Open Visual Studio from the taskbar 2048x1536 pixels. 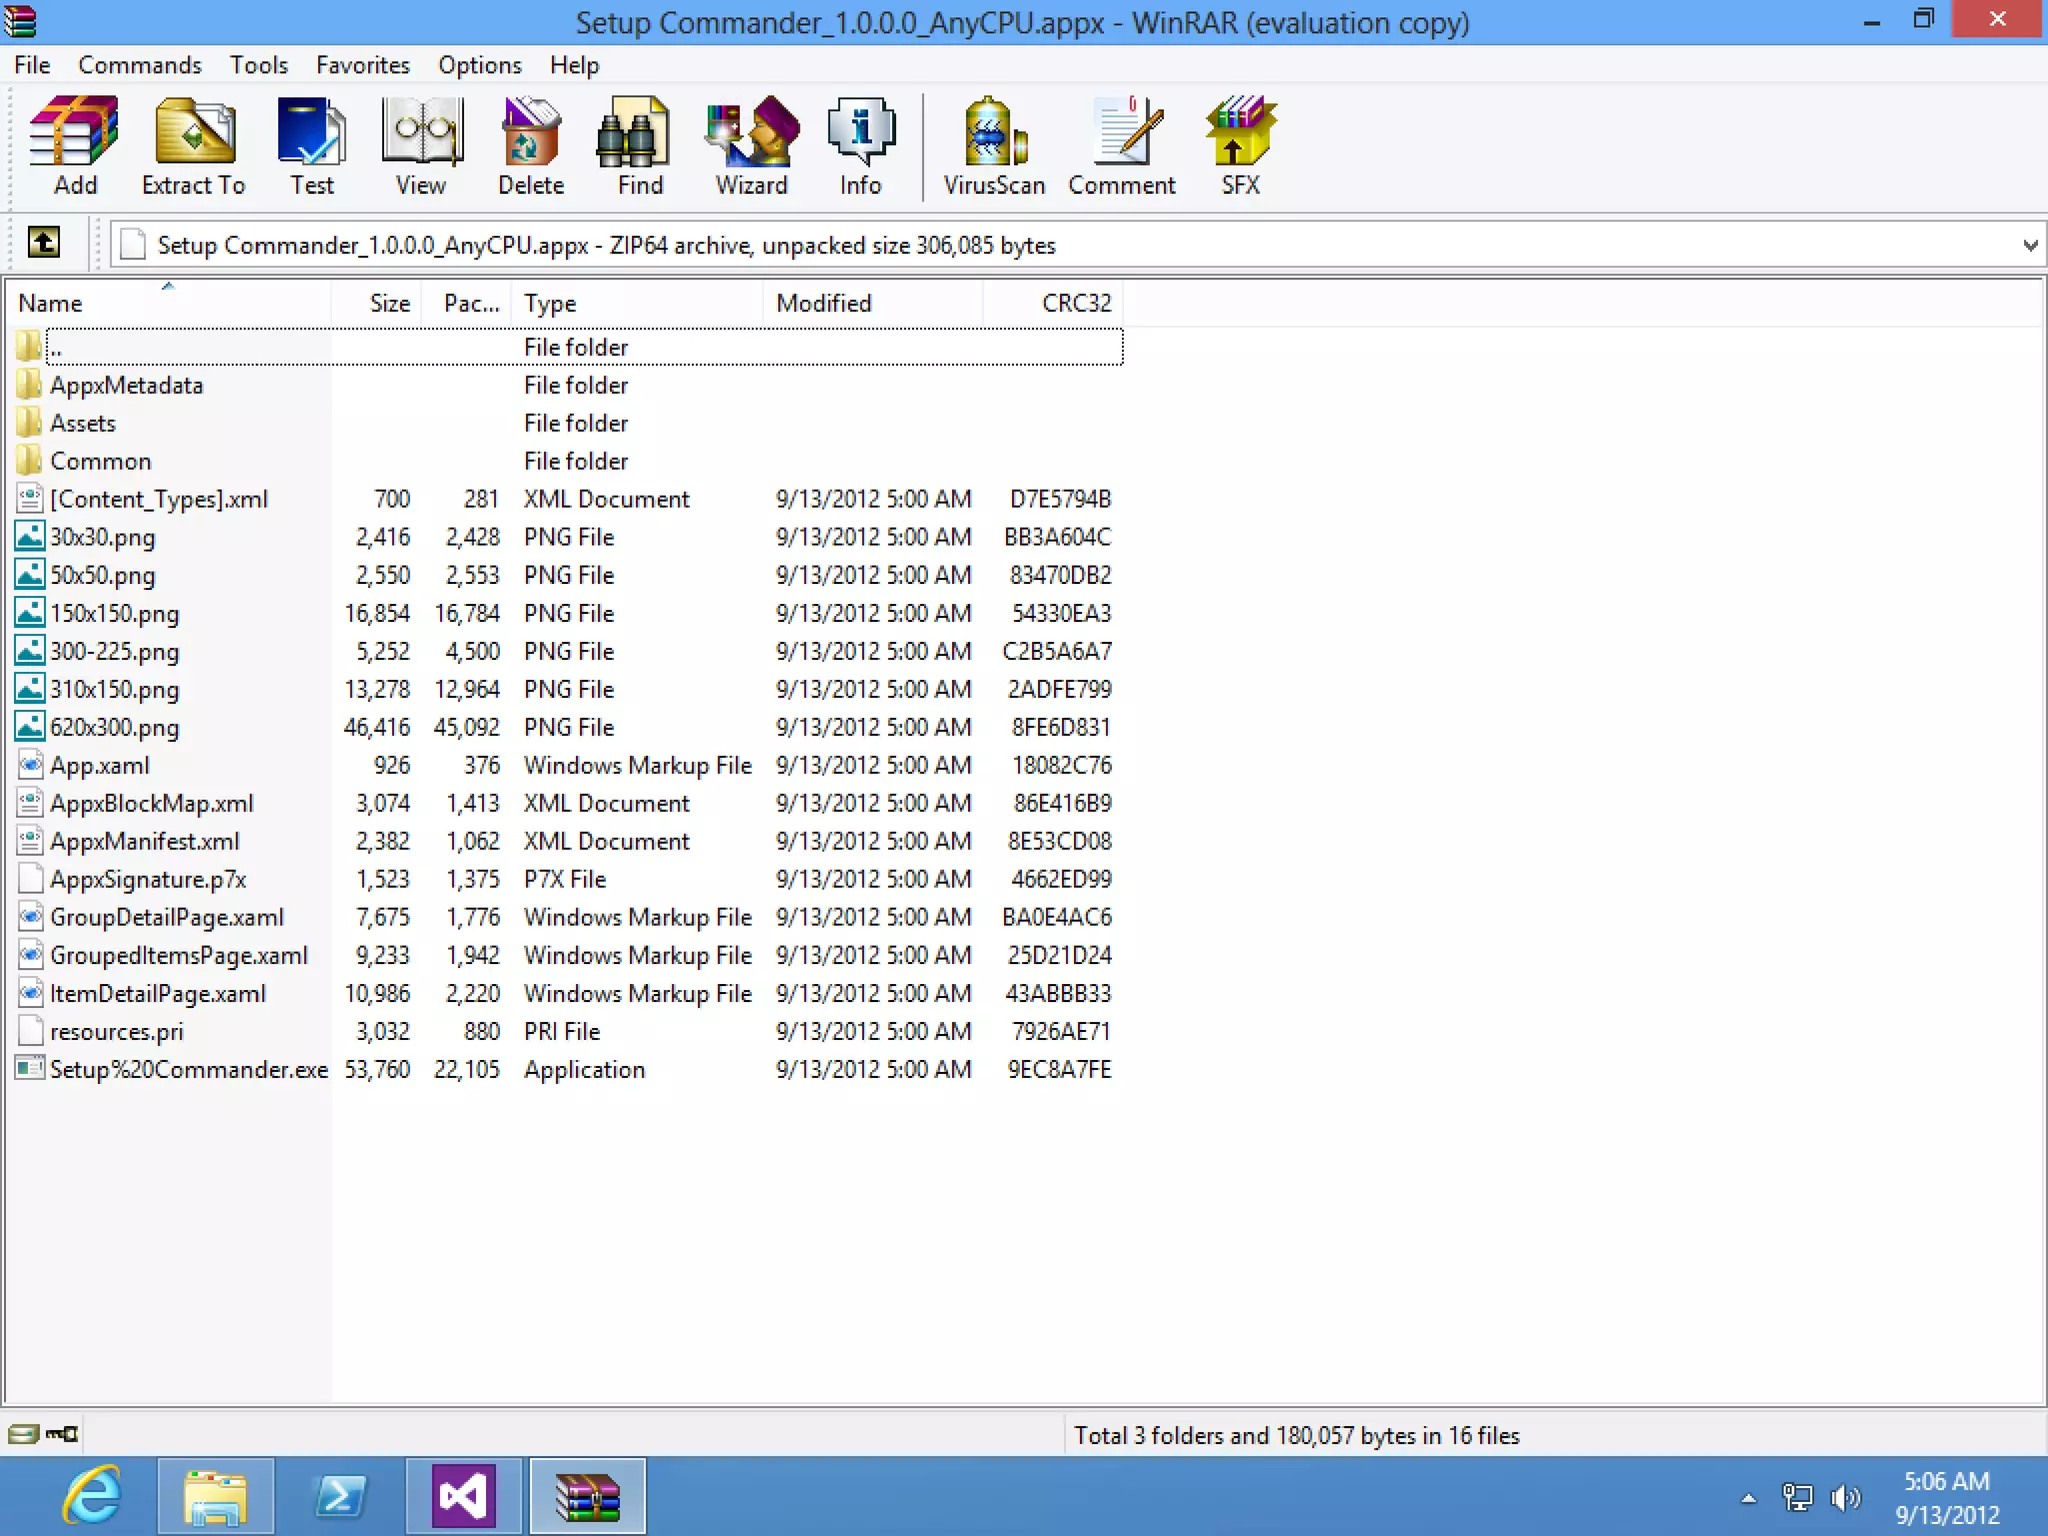pyautogui.click(x=464, y=1497)
